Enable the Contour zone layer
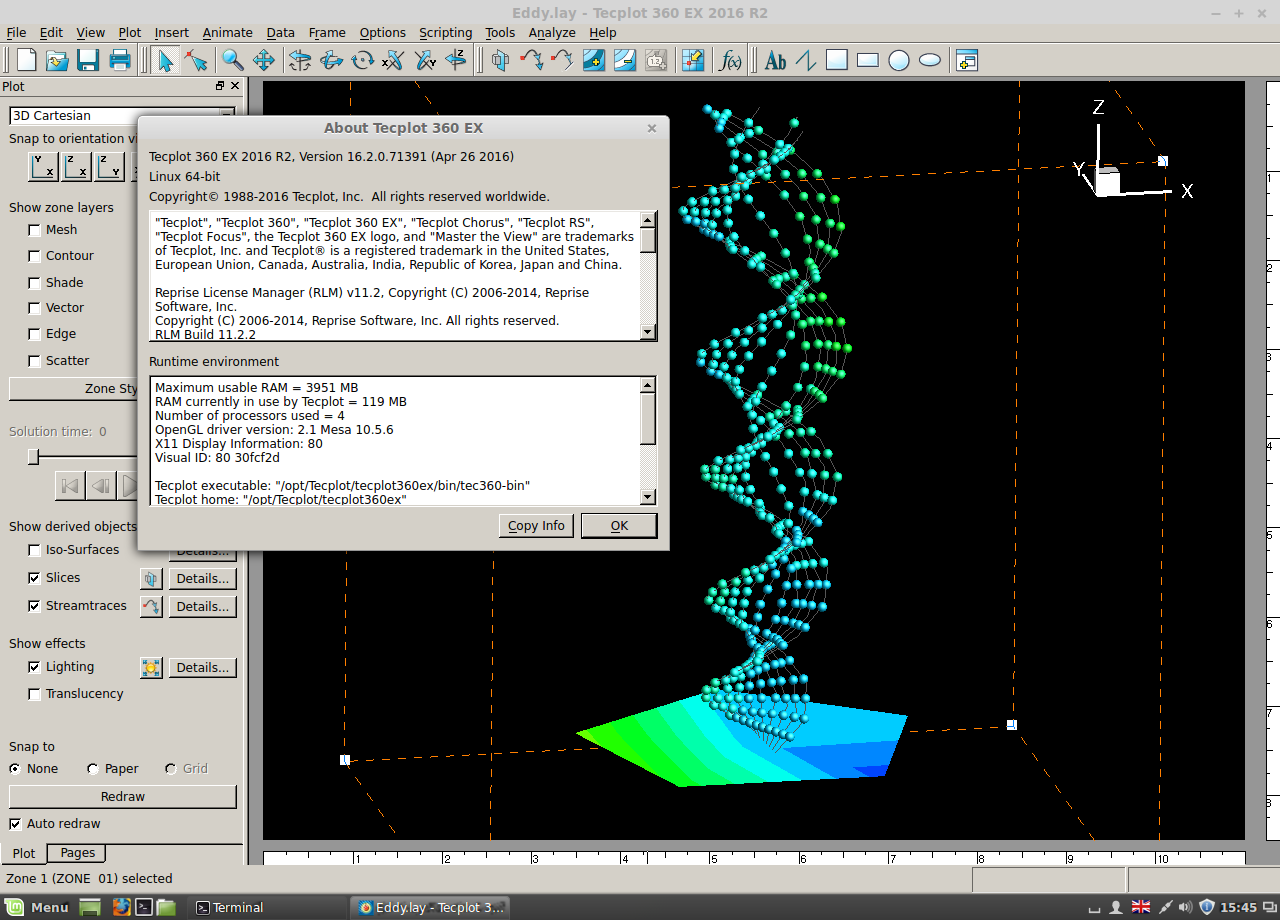Screen dimensions: 1280x920 [x=35, y=256]
